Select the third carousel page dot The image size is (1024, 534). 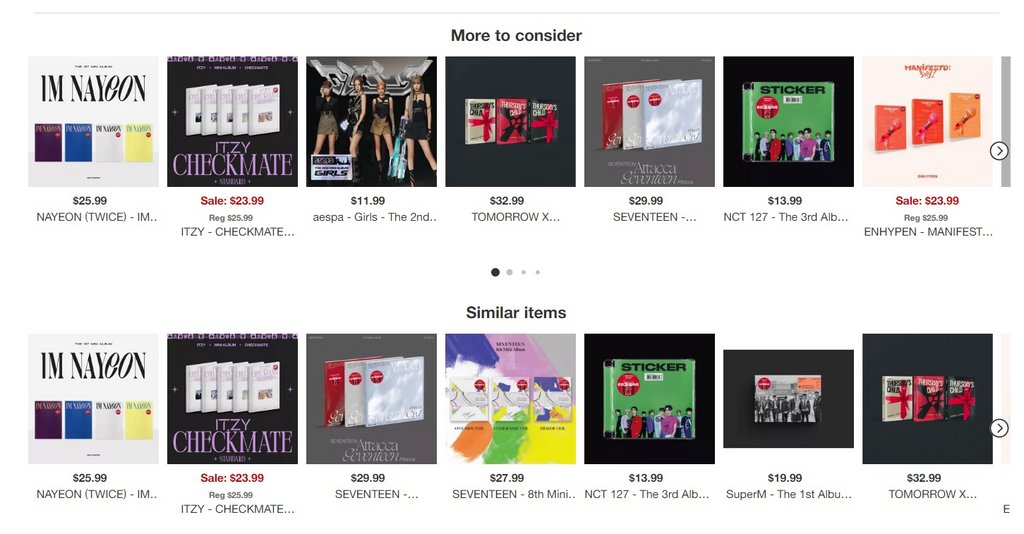click(x=524, y=272)
